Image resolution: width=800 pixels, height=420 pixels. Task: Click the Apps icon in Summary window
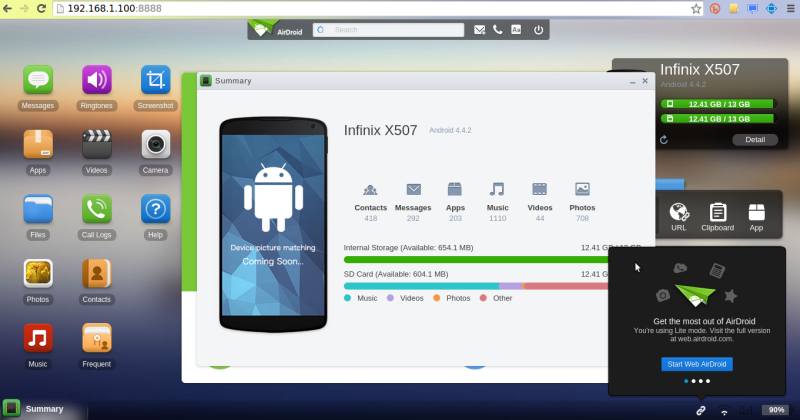pyautogui.click(x=455, y=189)
